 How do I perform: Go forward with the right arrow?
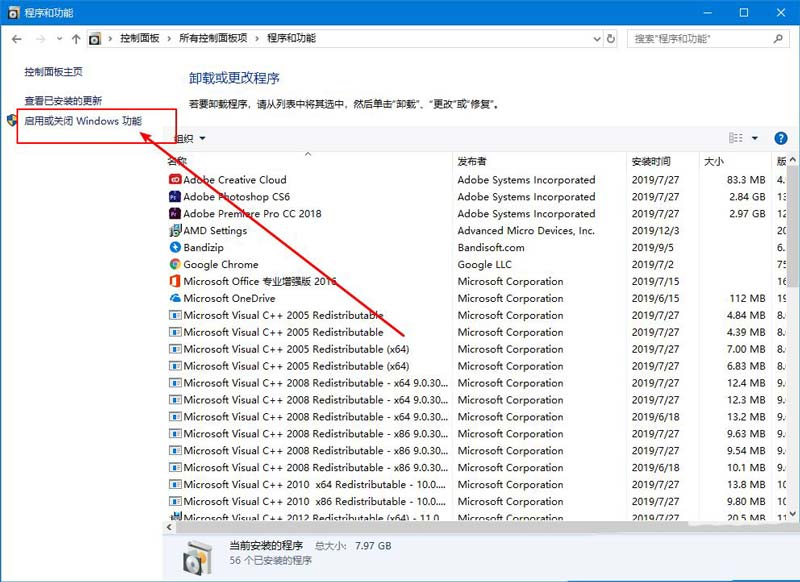click(x=40, y=39)
